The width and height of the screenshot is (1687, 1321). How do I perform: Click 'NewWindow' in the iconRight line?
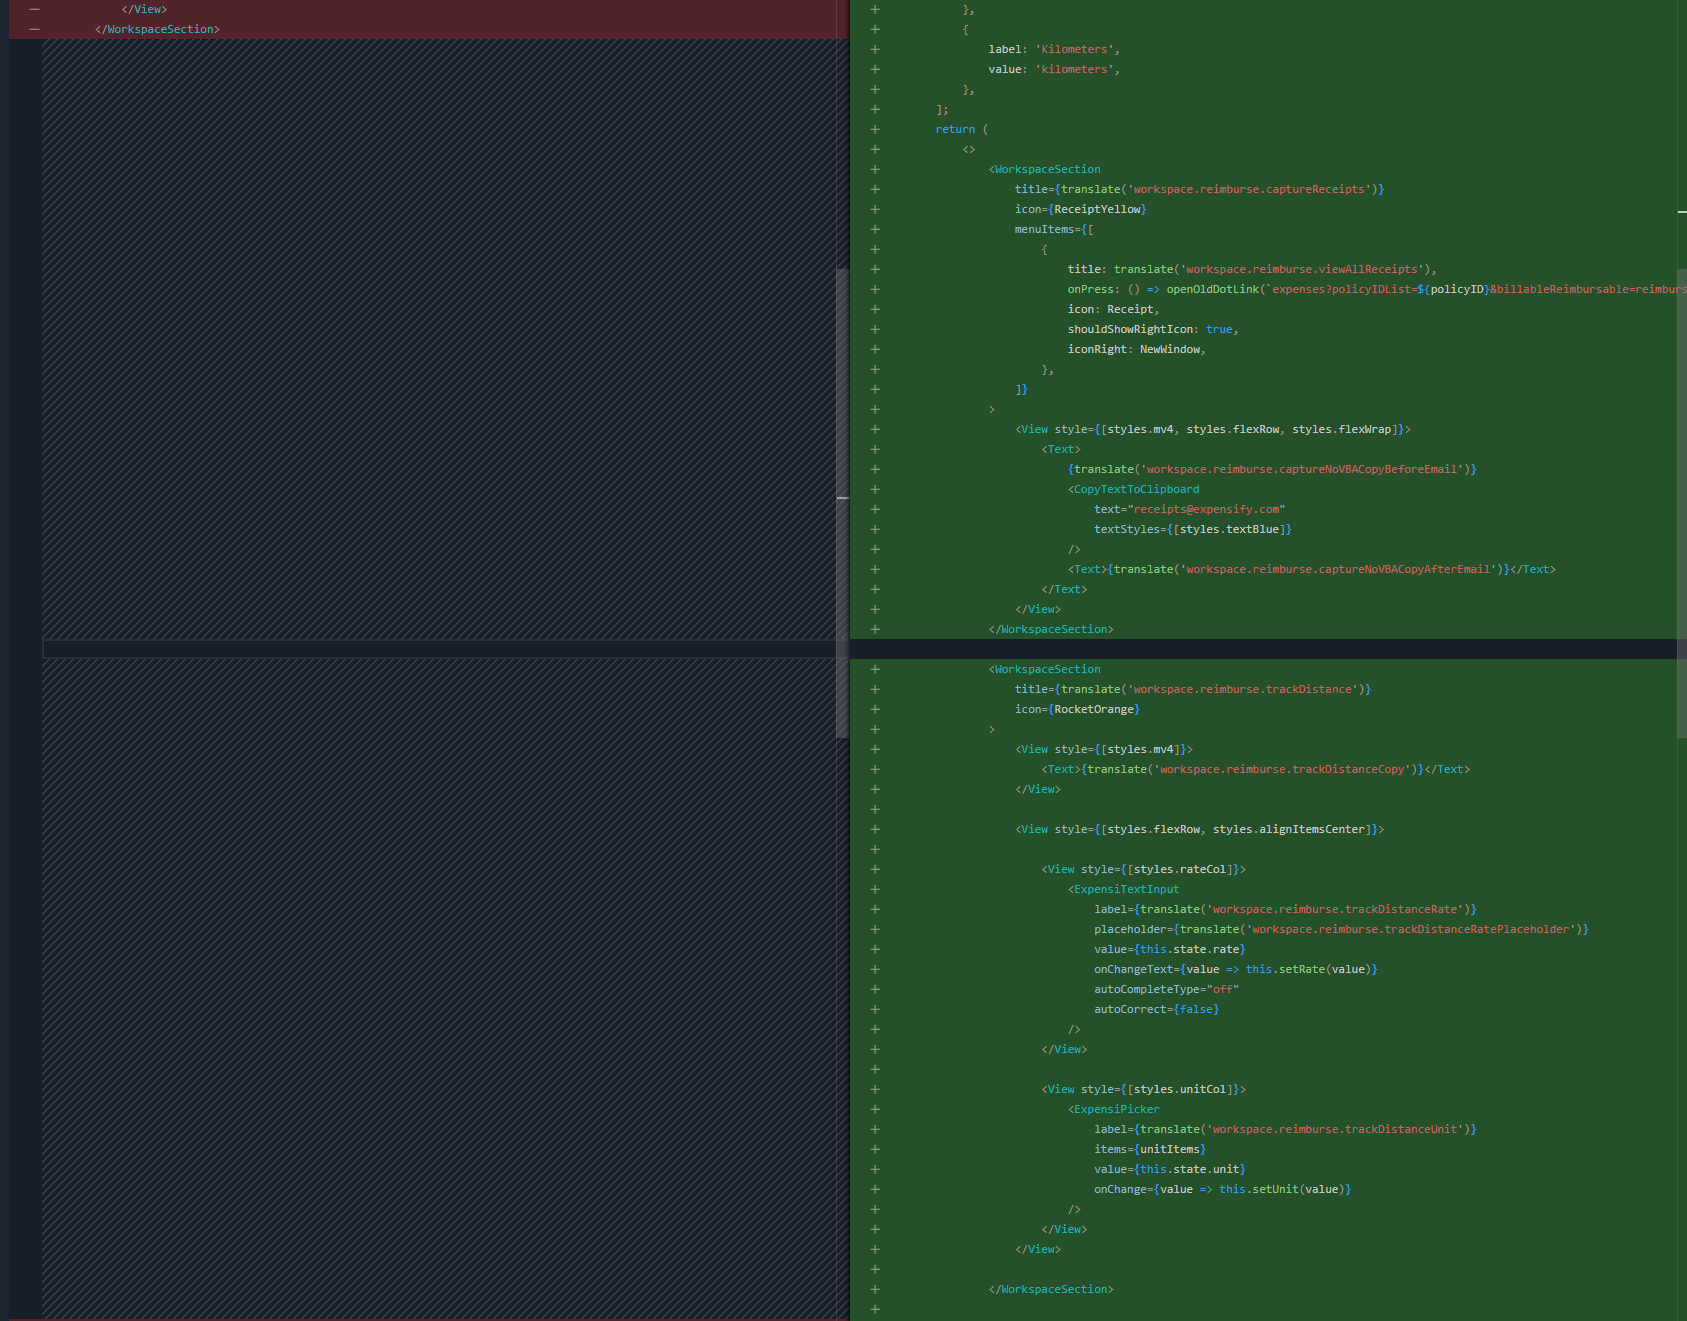click(x=1170, y=349)
